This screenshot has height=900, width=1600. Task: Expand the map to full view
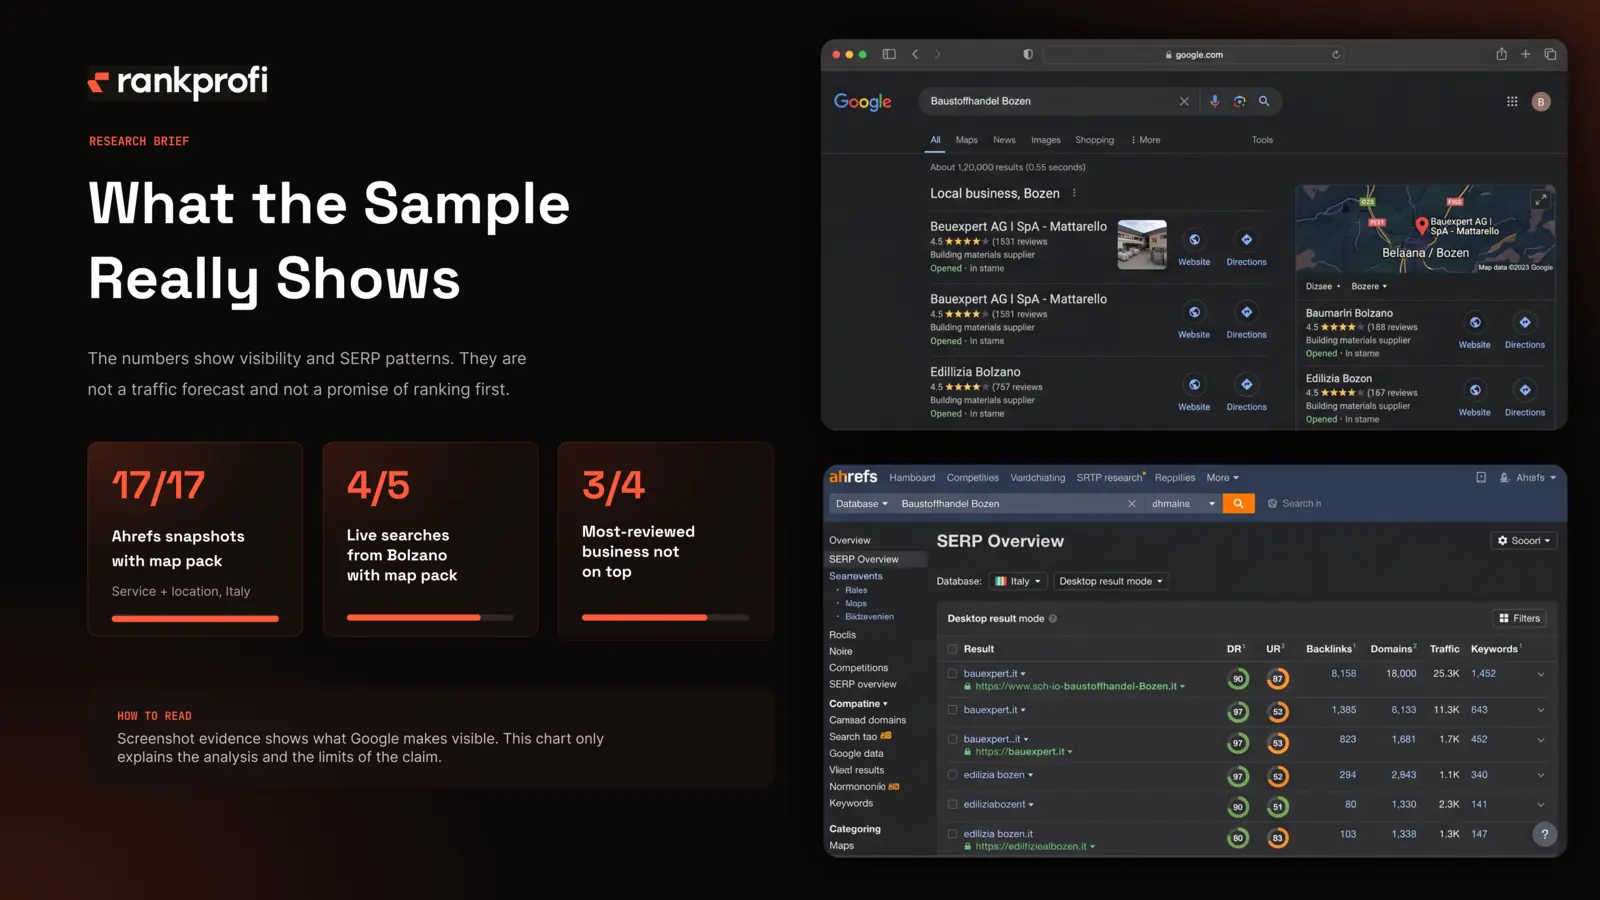click(x=1541, y=199)
